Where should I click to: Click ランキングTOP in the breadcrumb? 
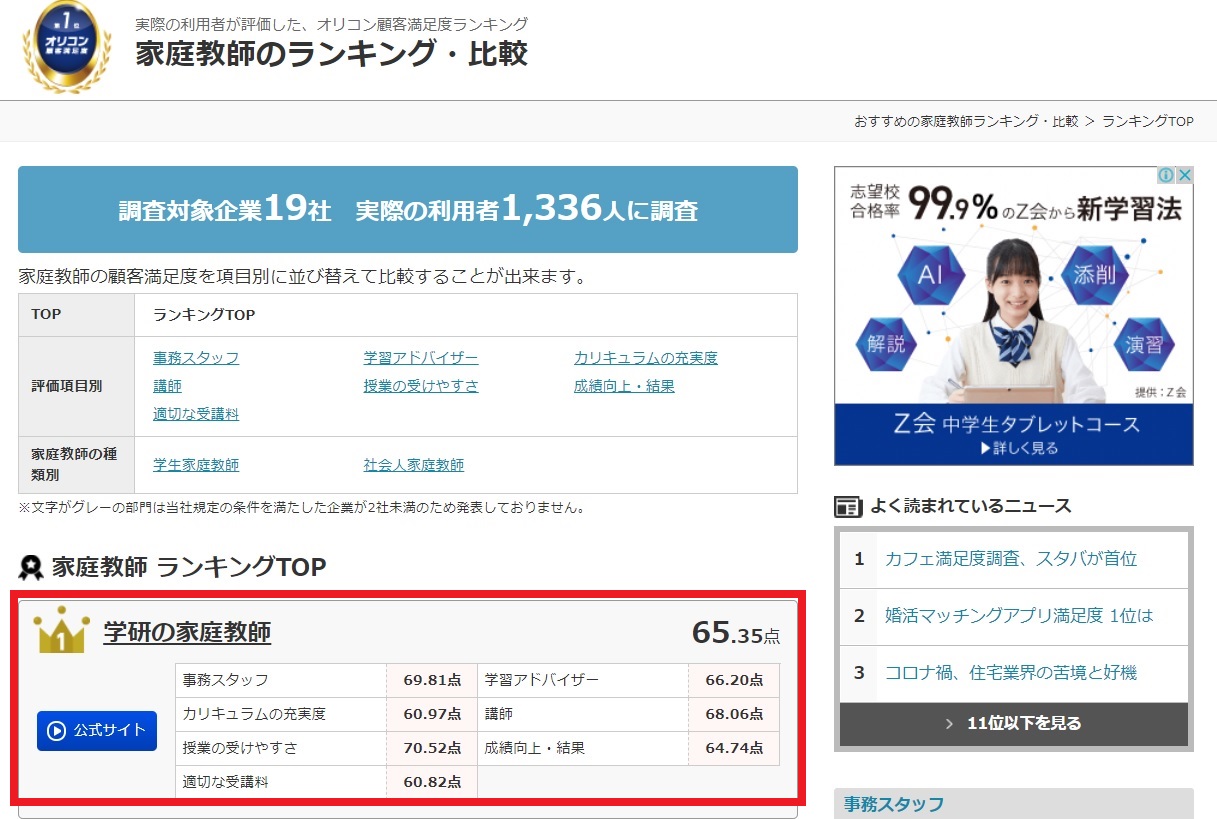tap(1148, 121)
